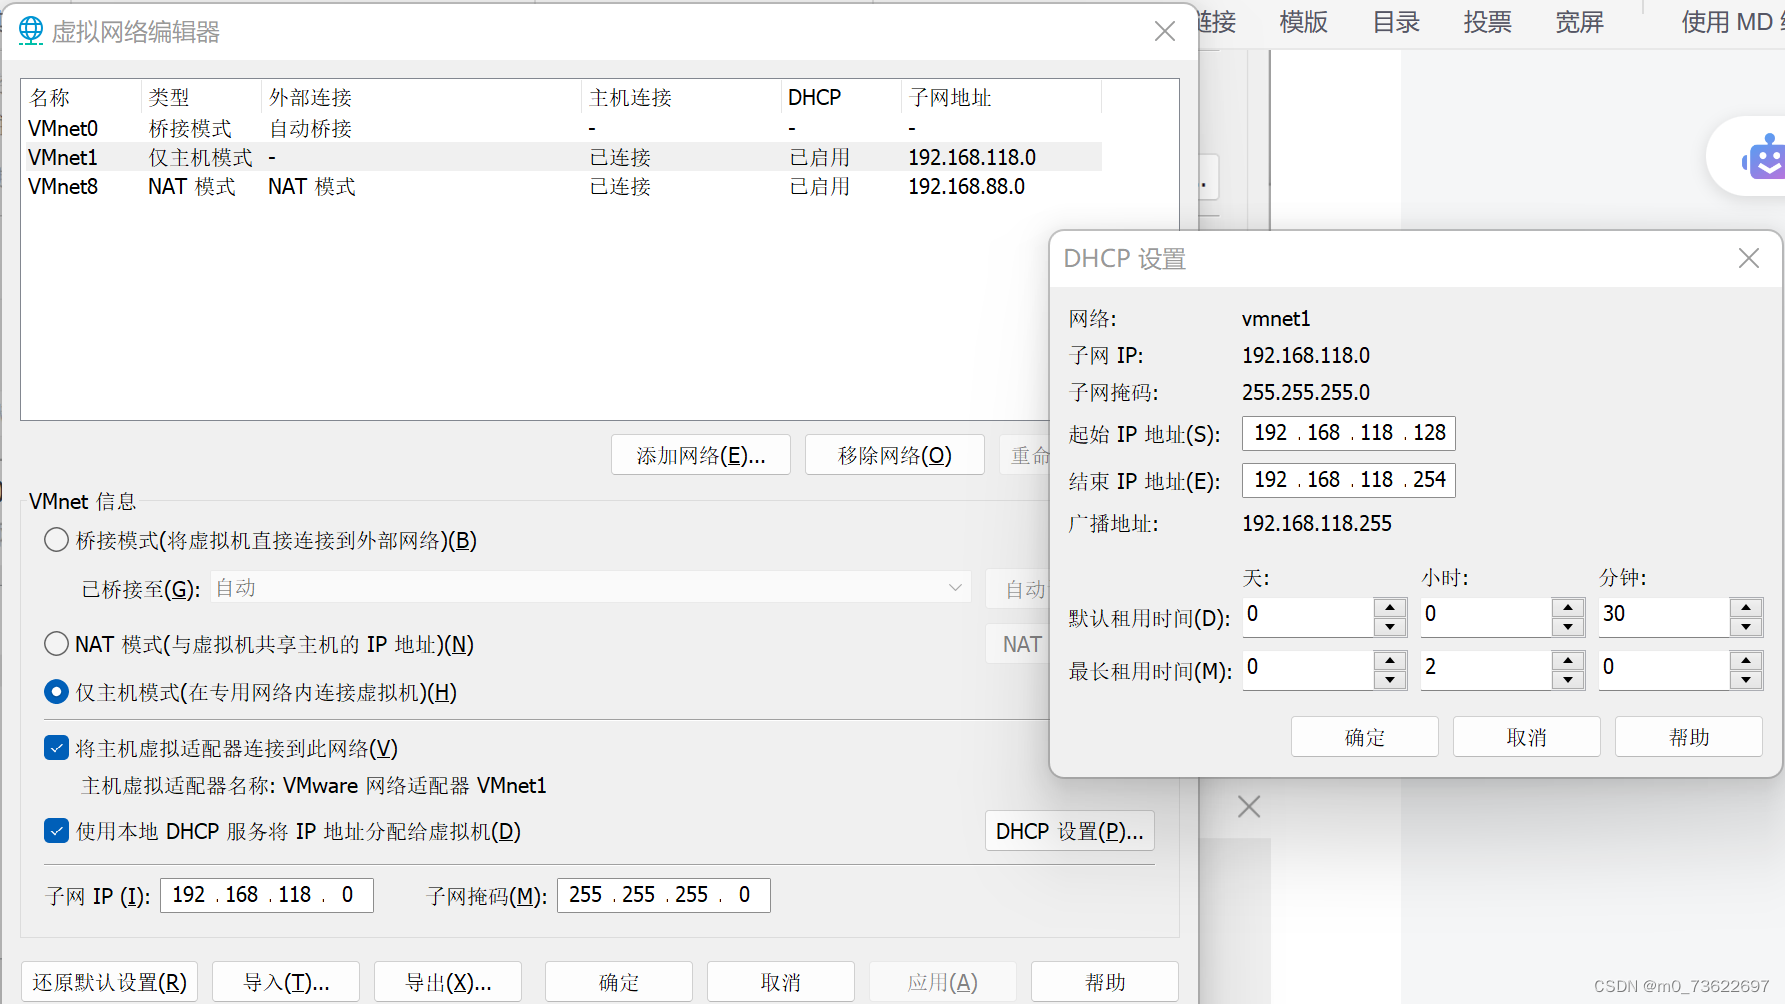Click 移除网络(O) button
This screenshot has width=1785, height=1004.
(x=895, y=455)
